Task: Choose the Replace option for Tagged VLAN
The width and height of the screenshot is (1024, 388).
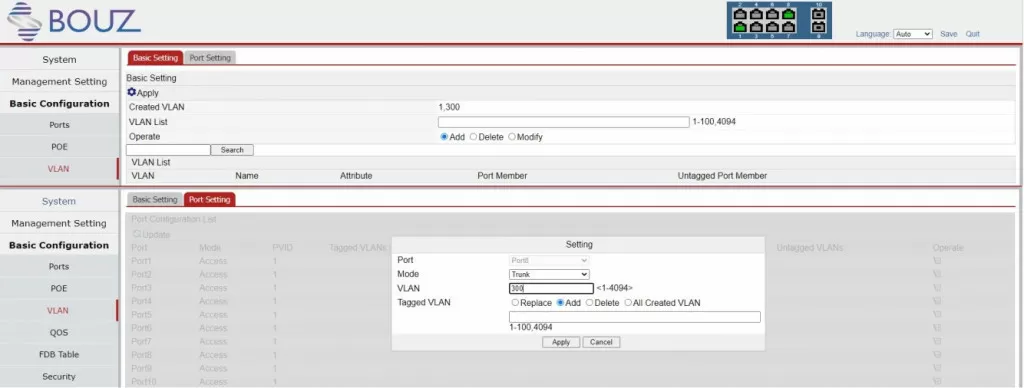Action: (x=515, y=303)
